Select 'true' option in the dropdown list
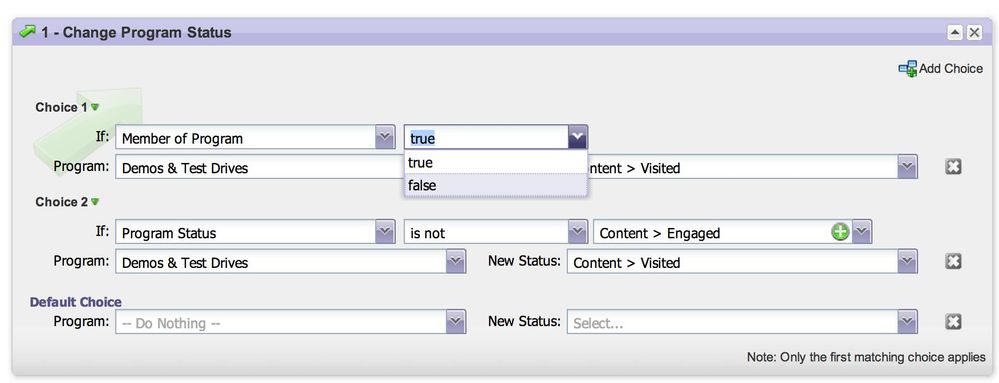Viewport: 999px width, 383px height. pos(496,163)
